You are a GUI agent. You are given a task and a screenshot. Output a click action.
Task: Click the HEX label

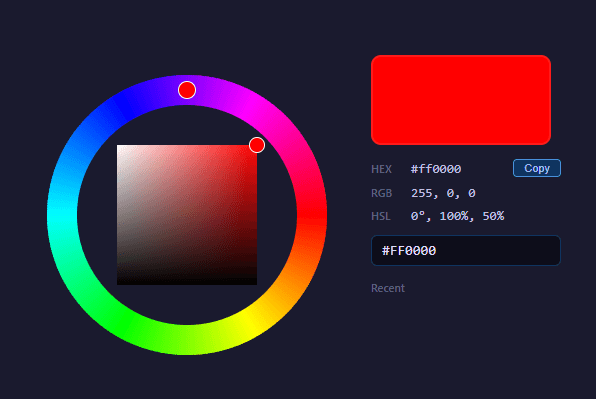pos(381,169)
